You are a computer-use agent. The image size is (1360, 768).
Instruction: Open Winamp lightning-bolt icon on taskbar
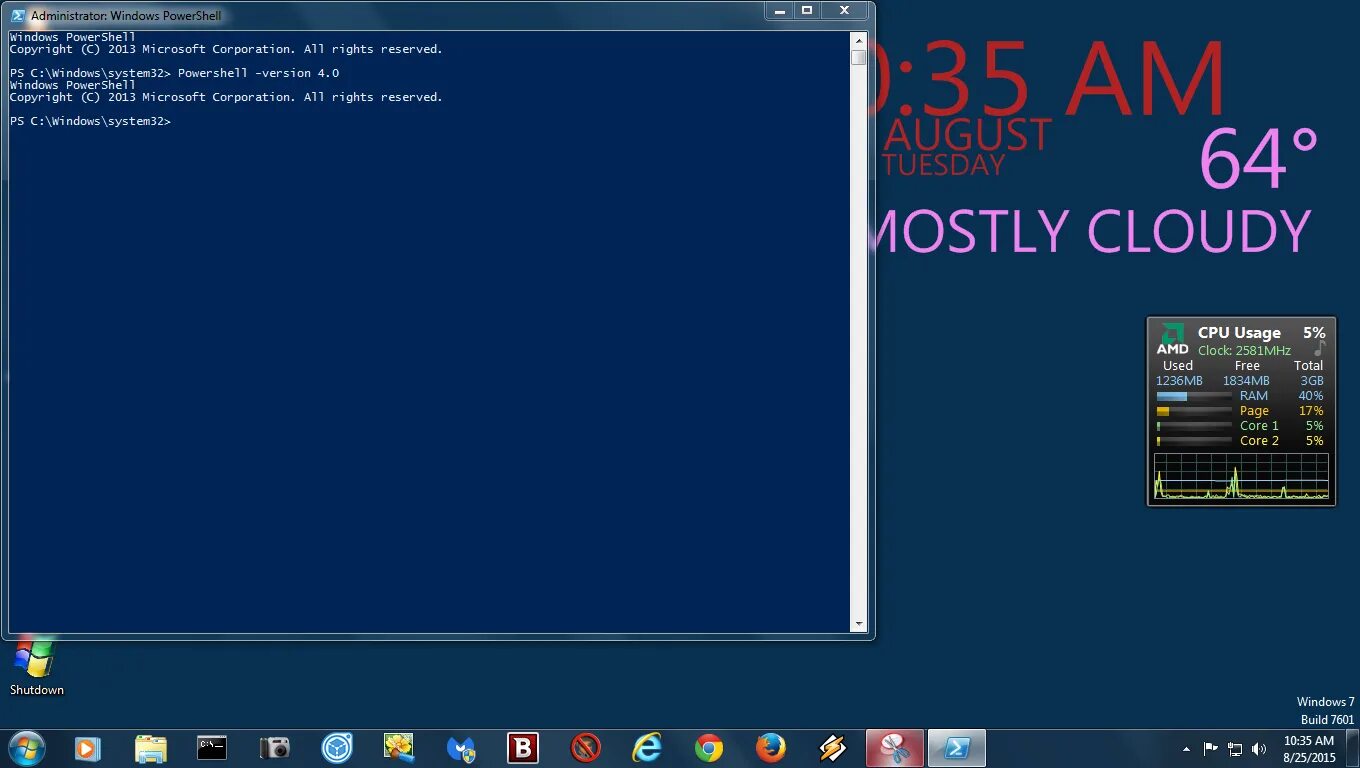(x=833, y=747)
